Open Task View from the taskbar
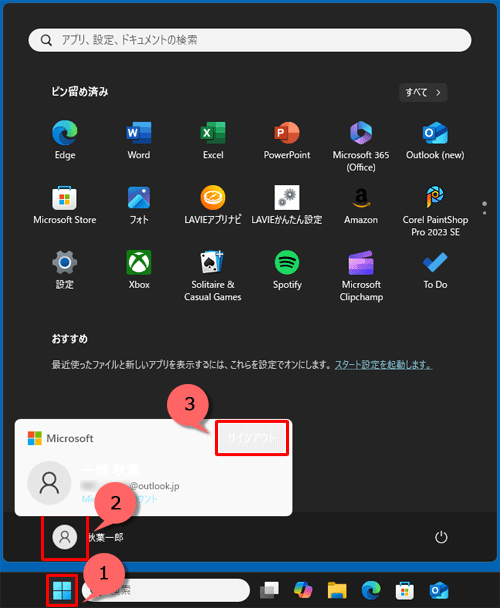Image resolution: width=500 pixels, height=608 pixels. click(x=269, y=591)
